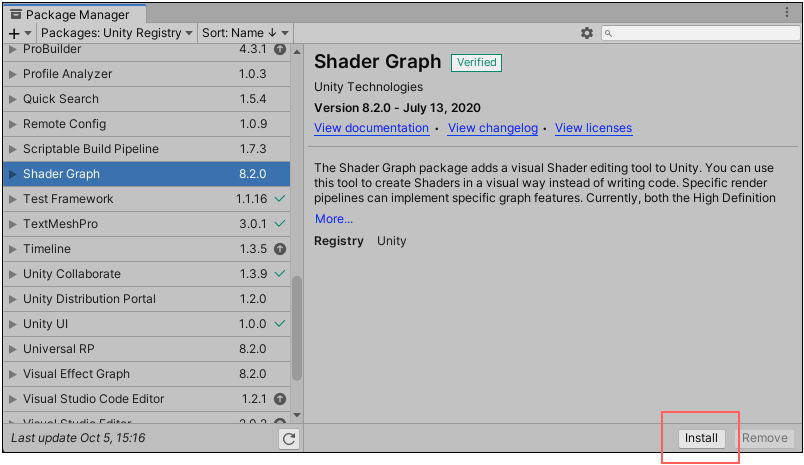The image size is (804, 465).
Task: Expand the Universal RP package entry
Action: coord(13,349)
